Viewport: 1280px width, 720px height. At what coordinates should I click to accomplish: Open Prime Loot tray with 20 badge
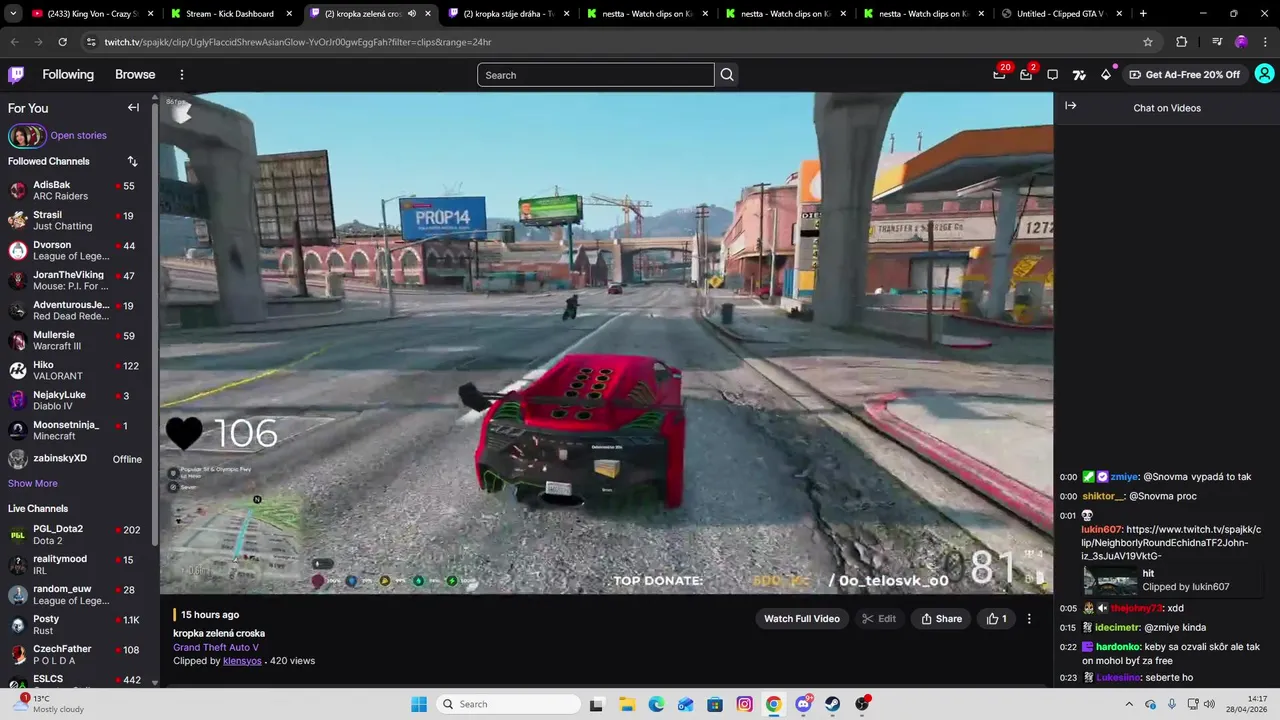1000,74
